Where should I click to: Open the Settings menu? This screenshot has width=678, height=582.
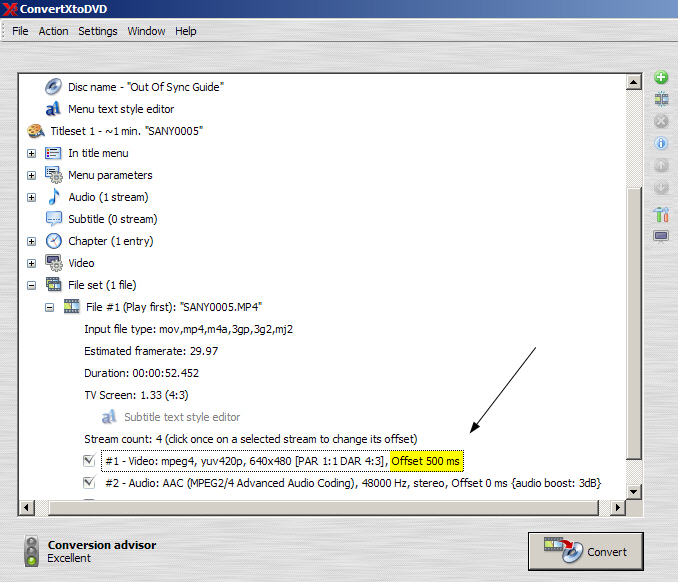pos(98,31)
